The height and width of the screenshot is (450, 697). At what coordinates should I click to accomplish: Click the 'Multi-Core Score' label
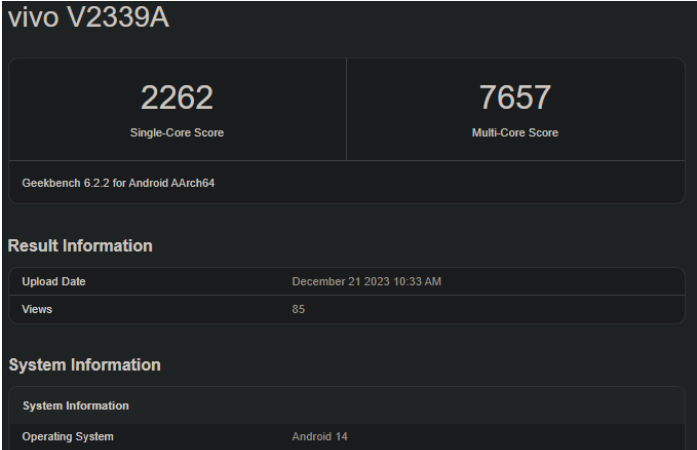pos(515,133)
